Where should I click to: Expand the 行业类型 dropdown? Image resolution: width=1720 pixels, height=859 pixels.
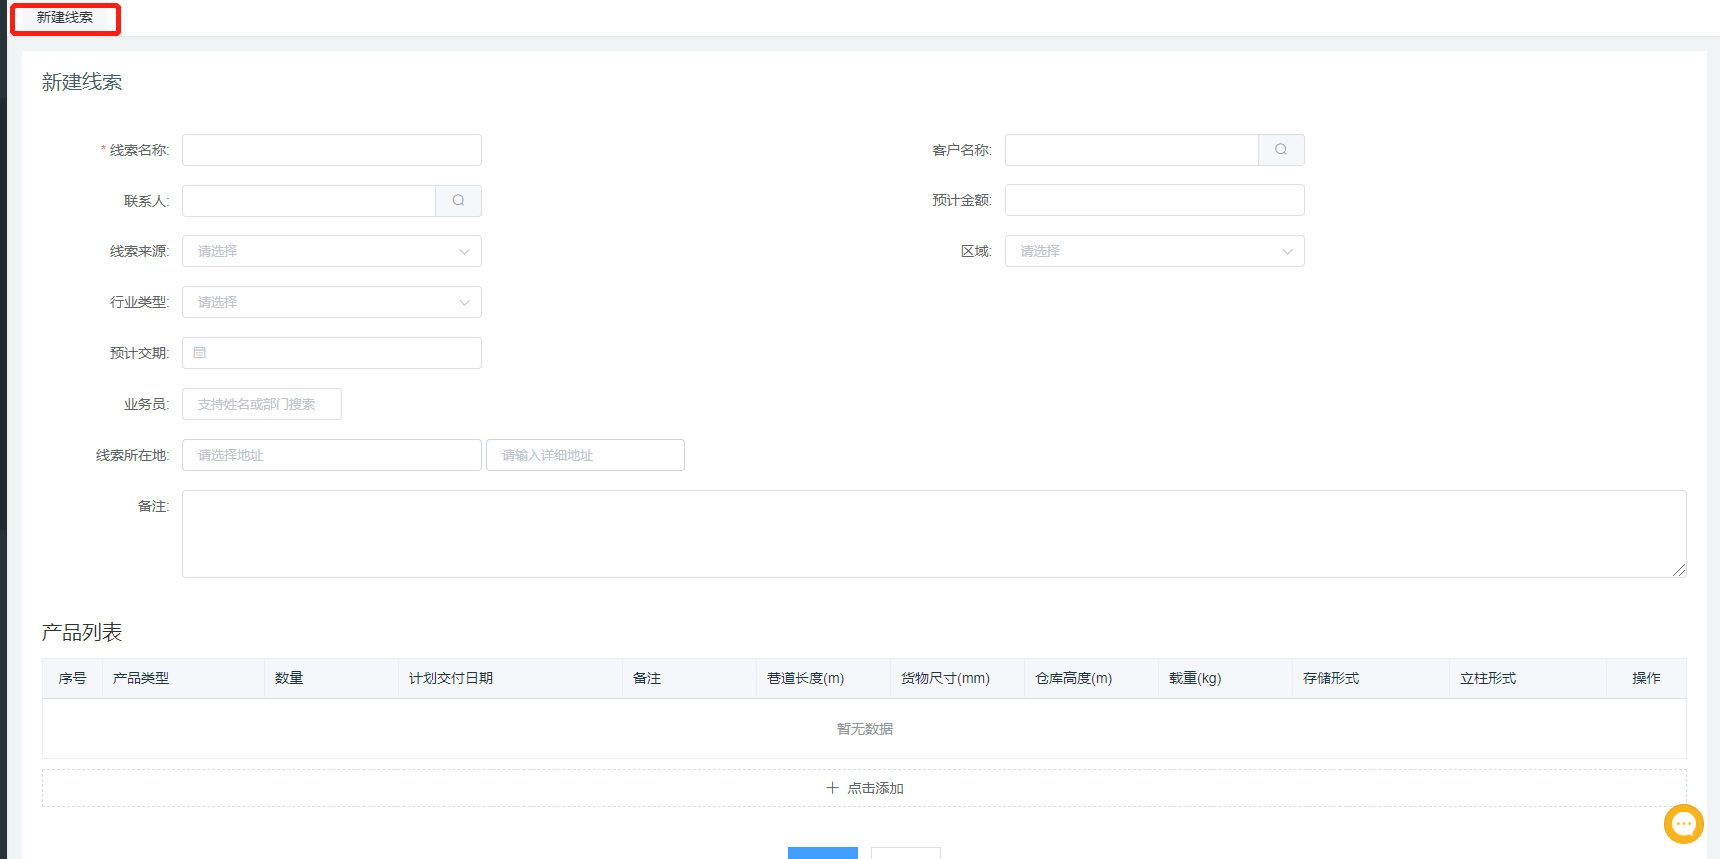point(331,302)
